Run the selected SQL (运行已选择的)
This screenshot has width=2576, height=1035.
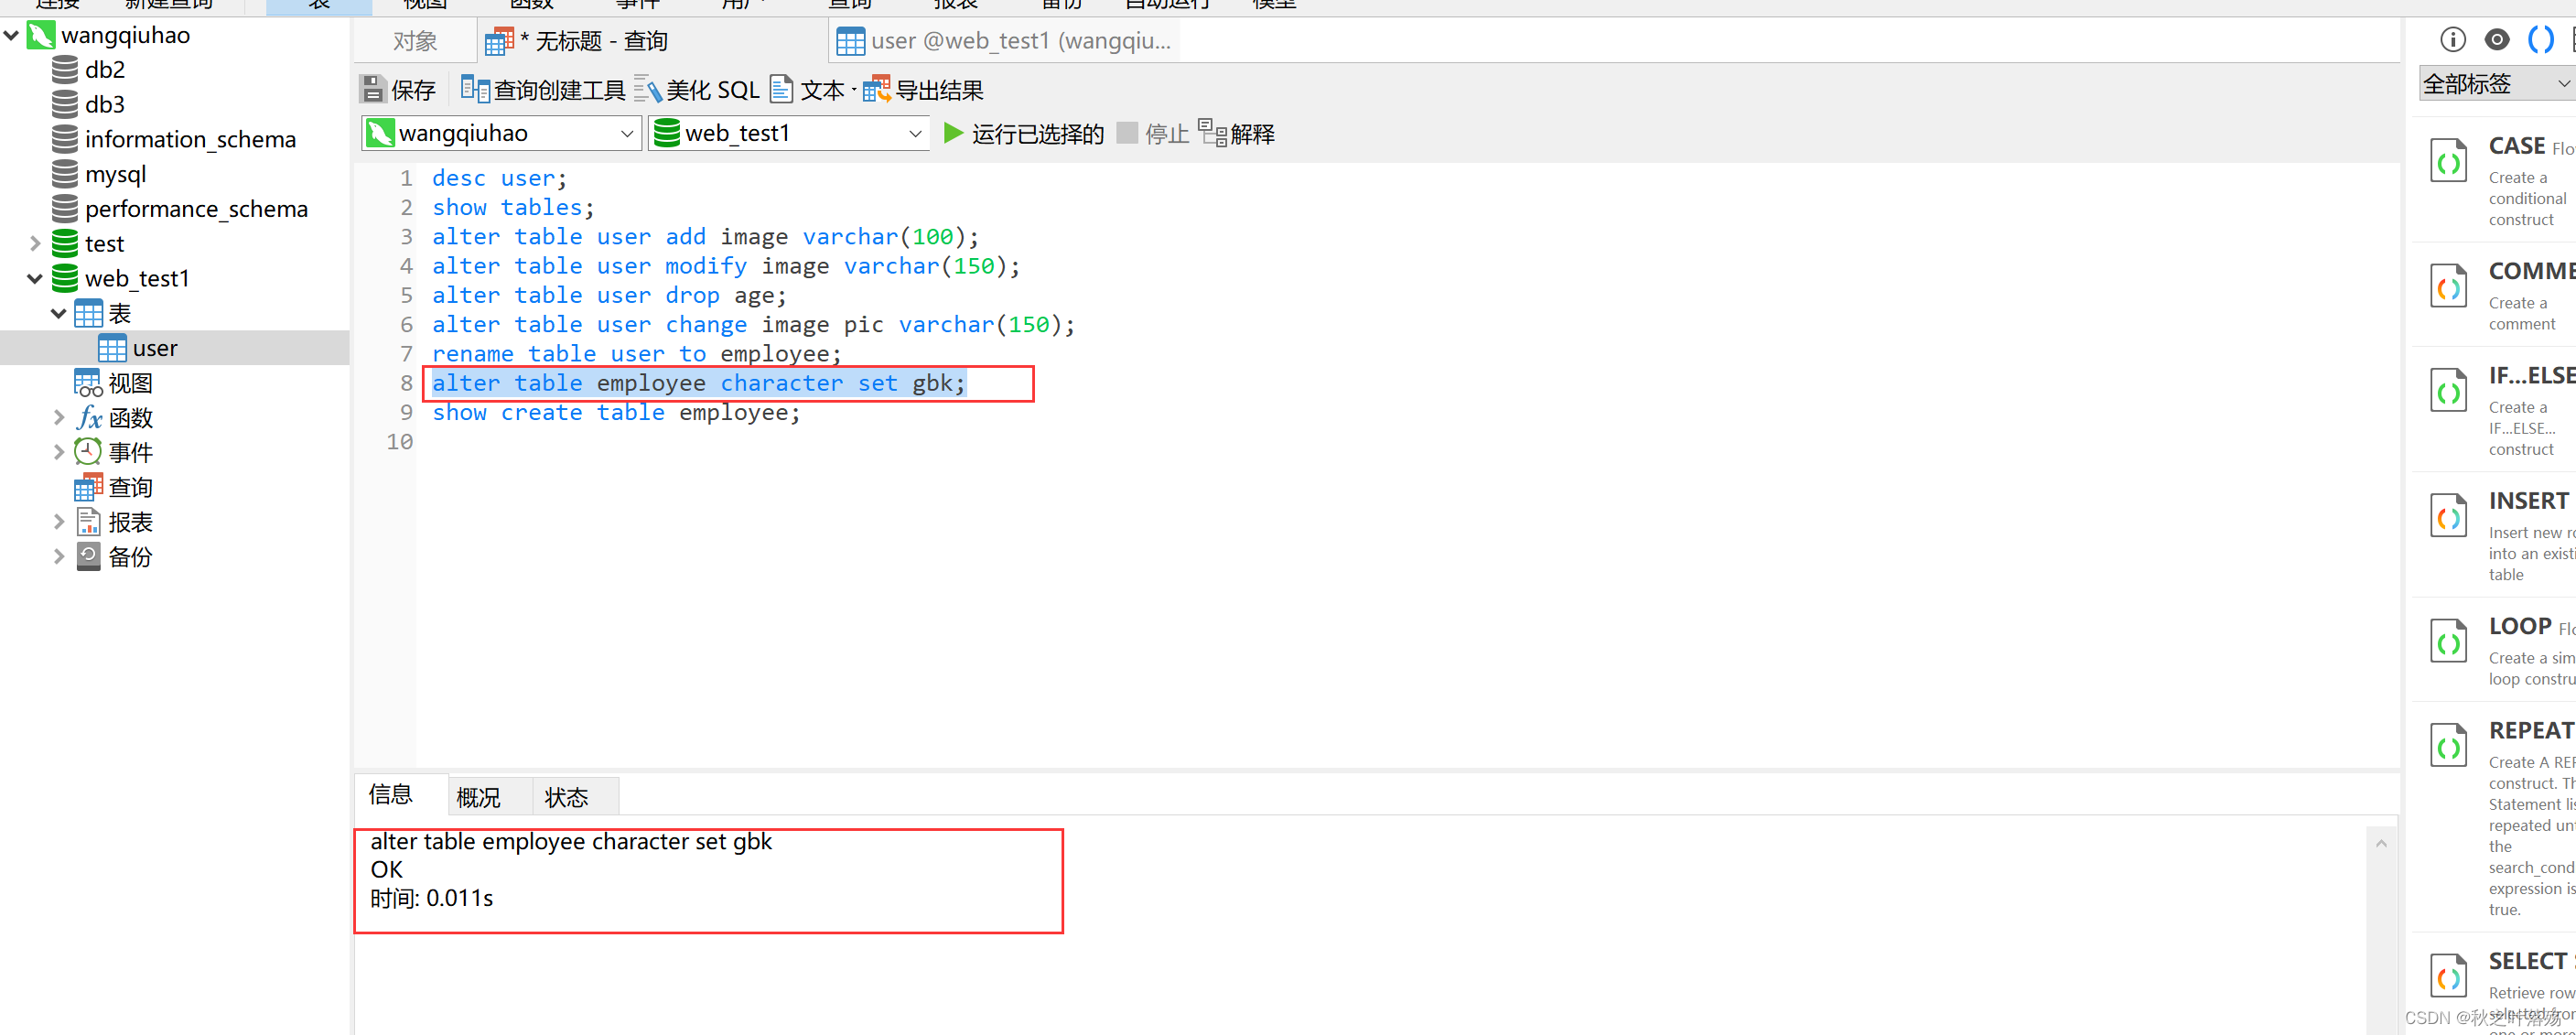coord(1023,133)
